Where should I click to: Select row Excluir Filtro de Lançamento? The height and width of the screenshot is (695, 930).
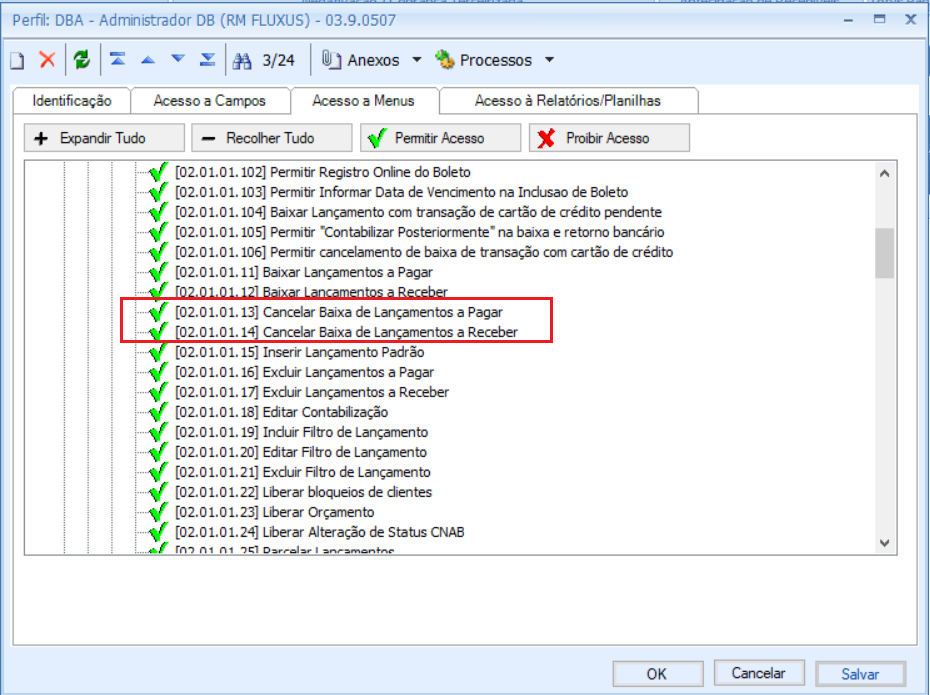(302, 473)
